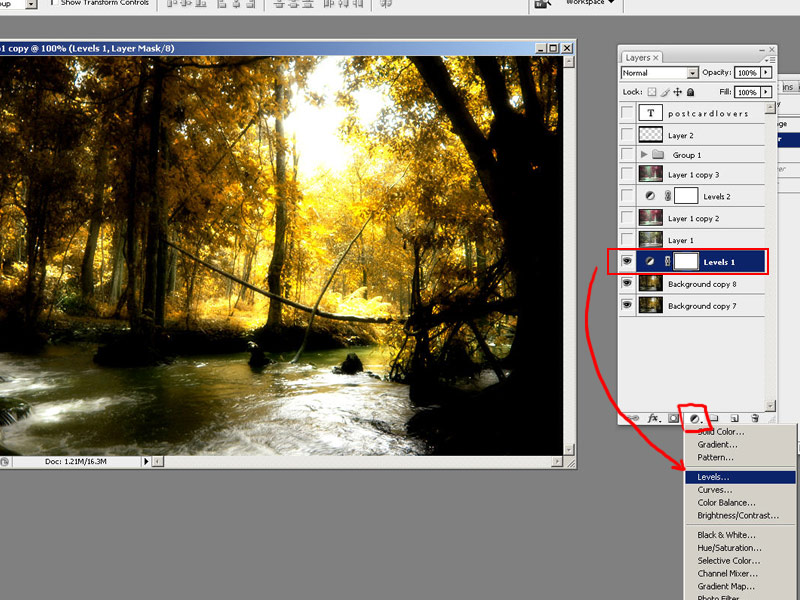This screenshot has height=600, width=800.
Task: Show the Group 1 layer group
Action: [627, 154]
